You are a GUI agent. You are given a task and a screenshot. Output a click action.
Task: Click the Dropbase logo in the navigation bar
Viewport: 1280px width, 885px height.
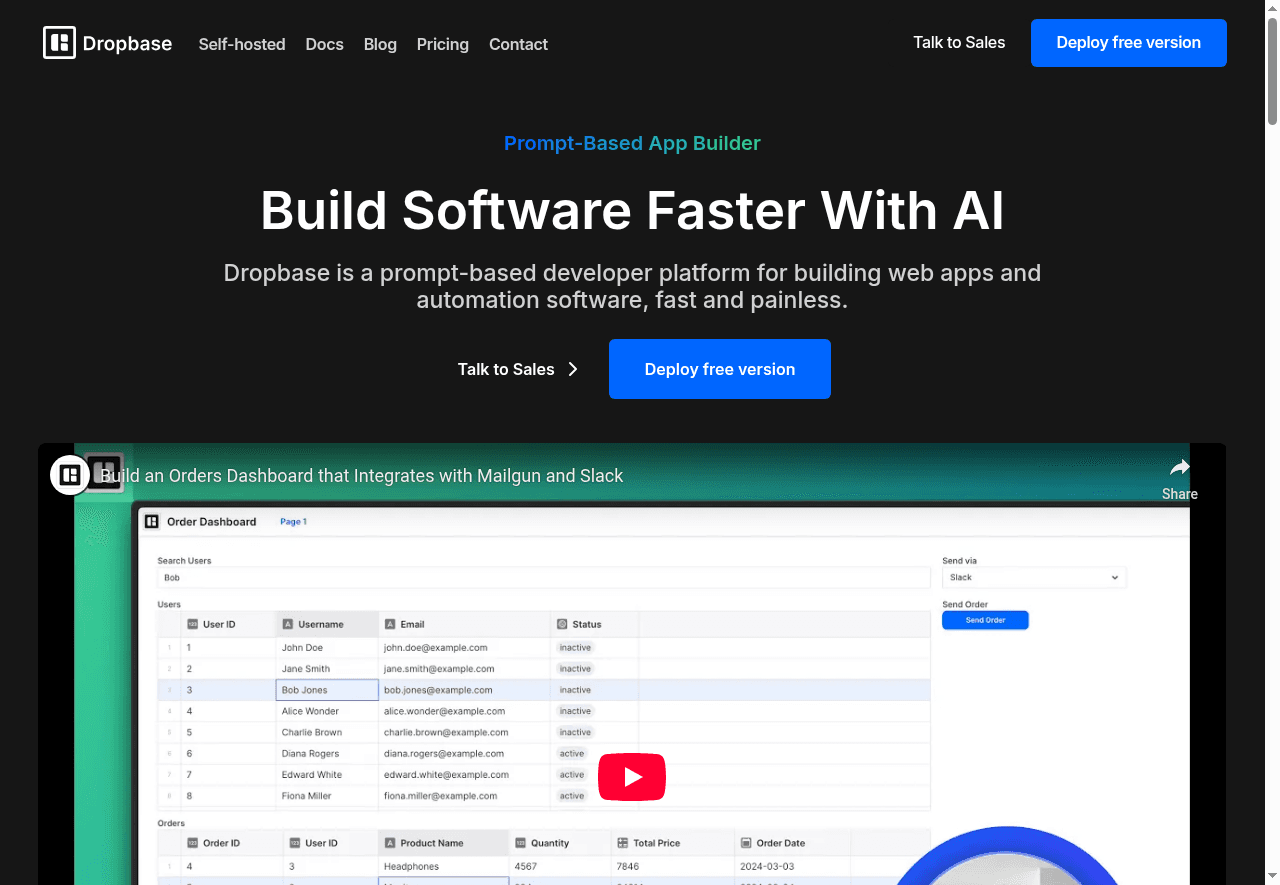coord(107,43)
